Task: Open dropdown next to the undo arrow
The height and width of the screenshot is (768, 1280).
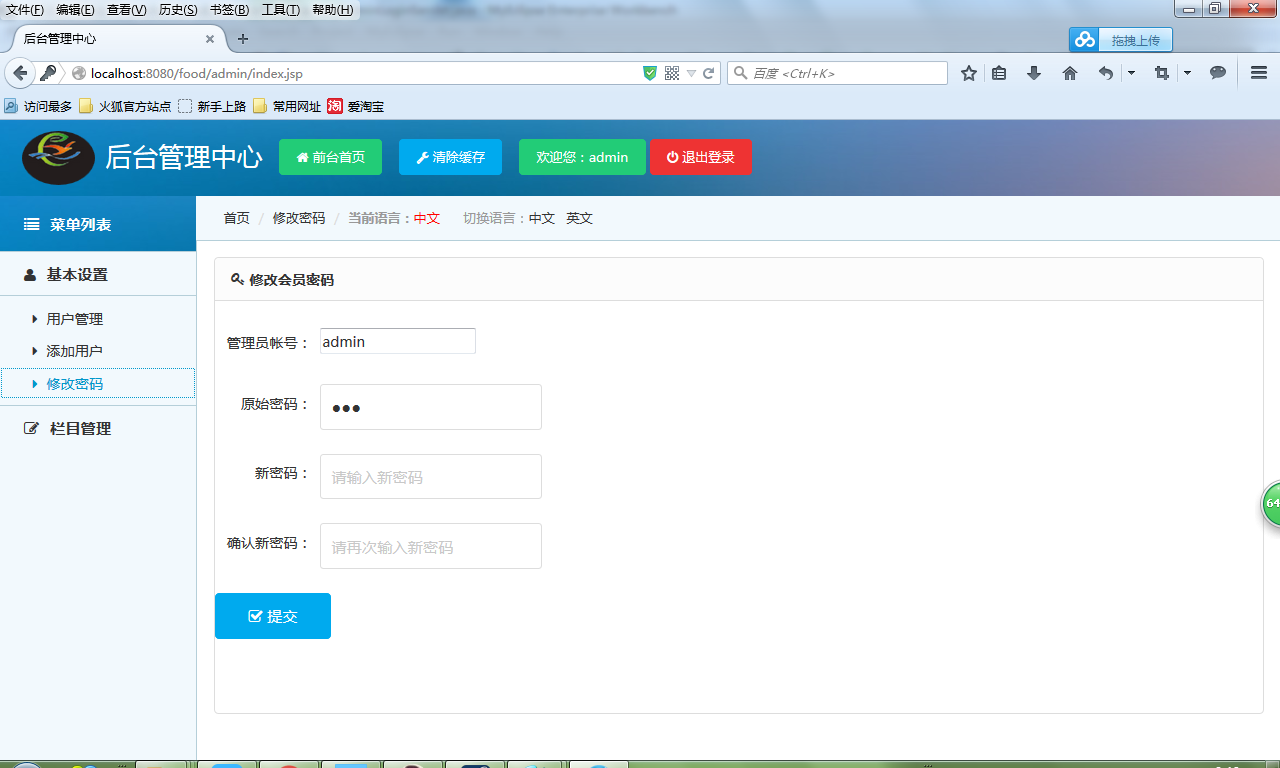Action: [x=1131, y=73]
